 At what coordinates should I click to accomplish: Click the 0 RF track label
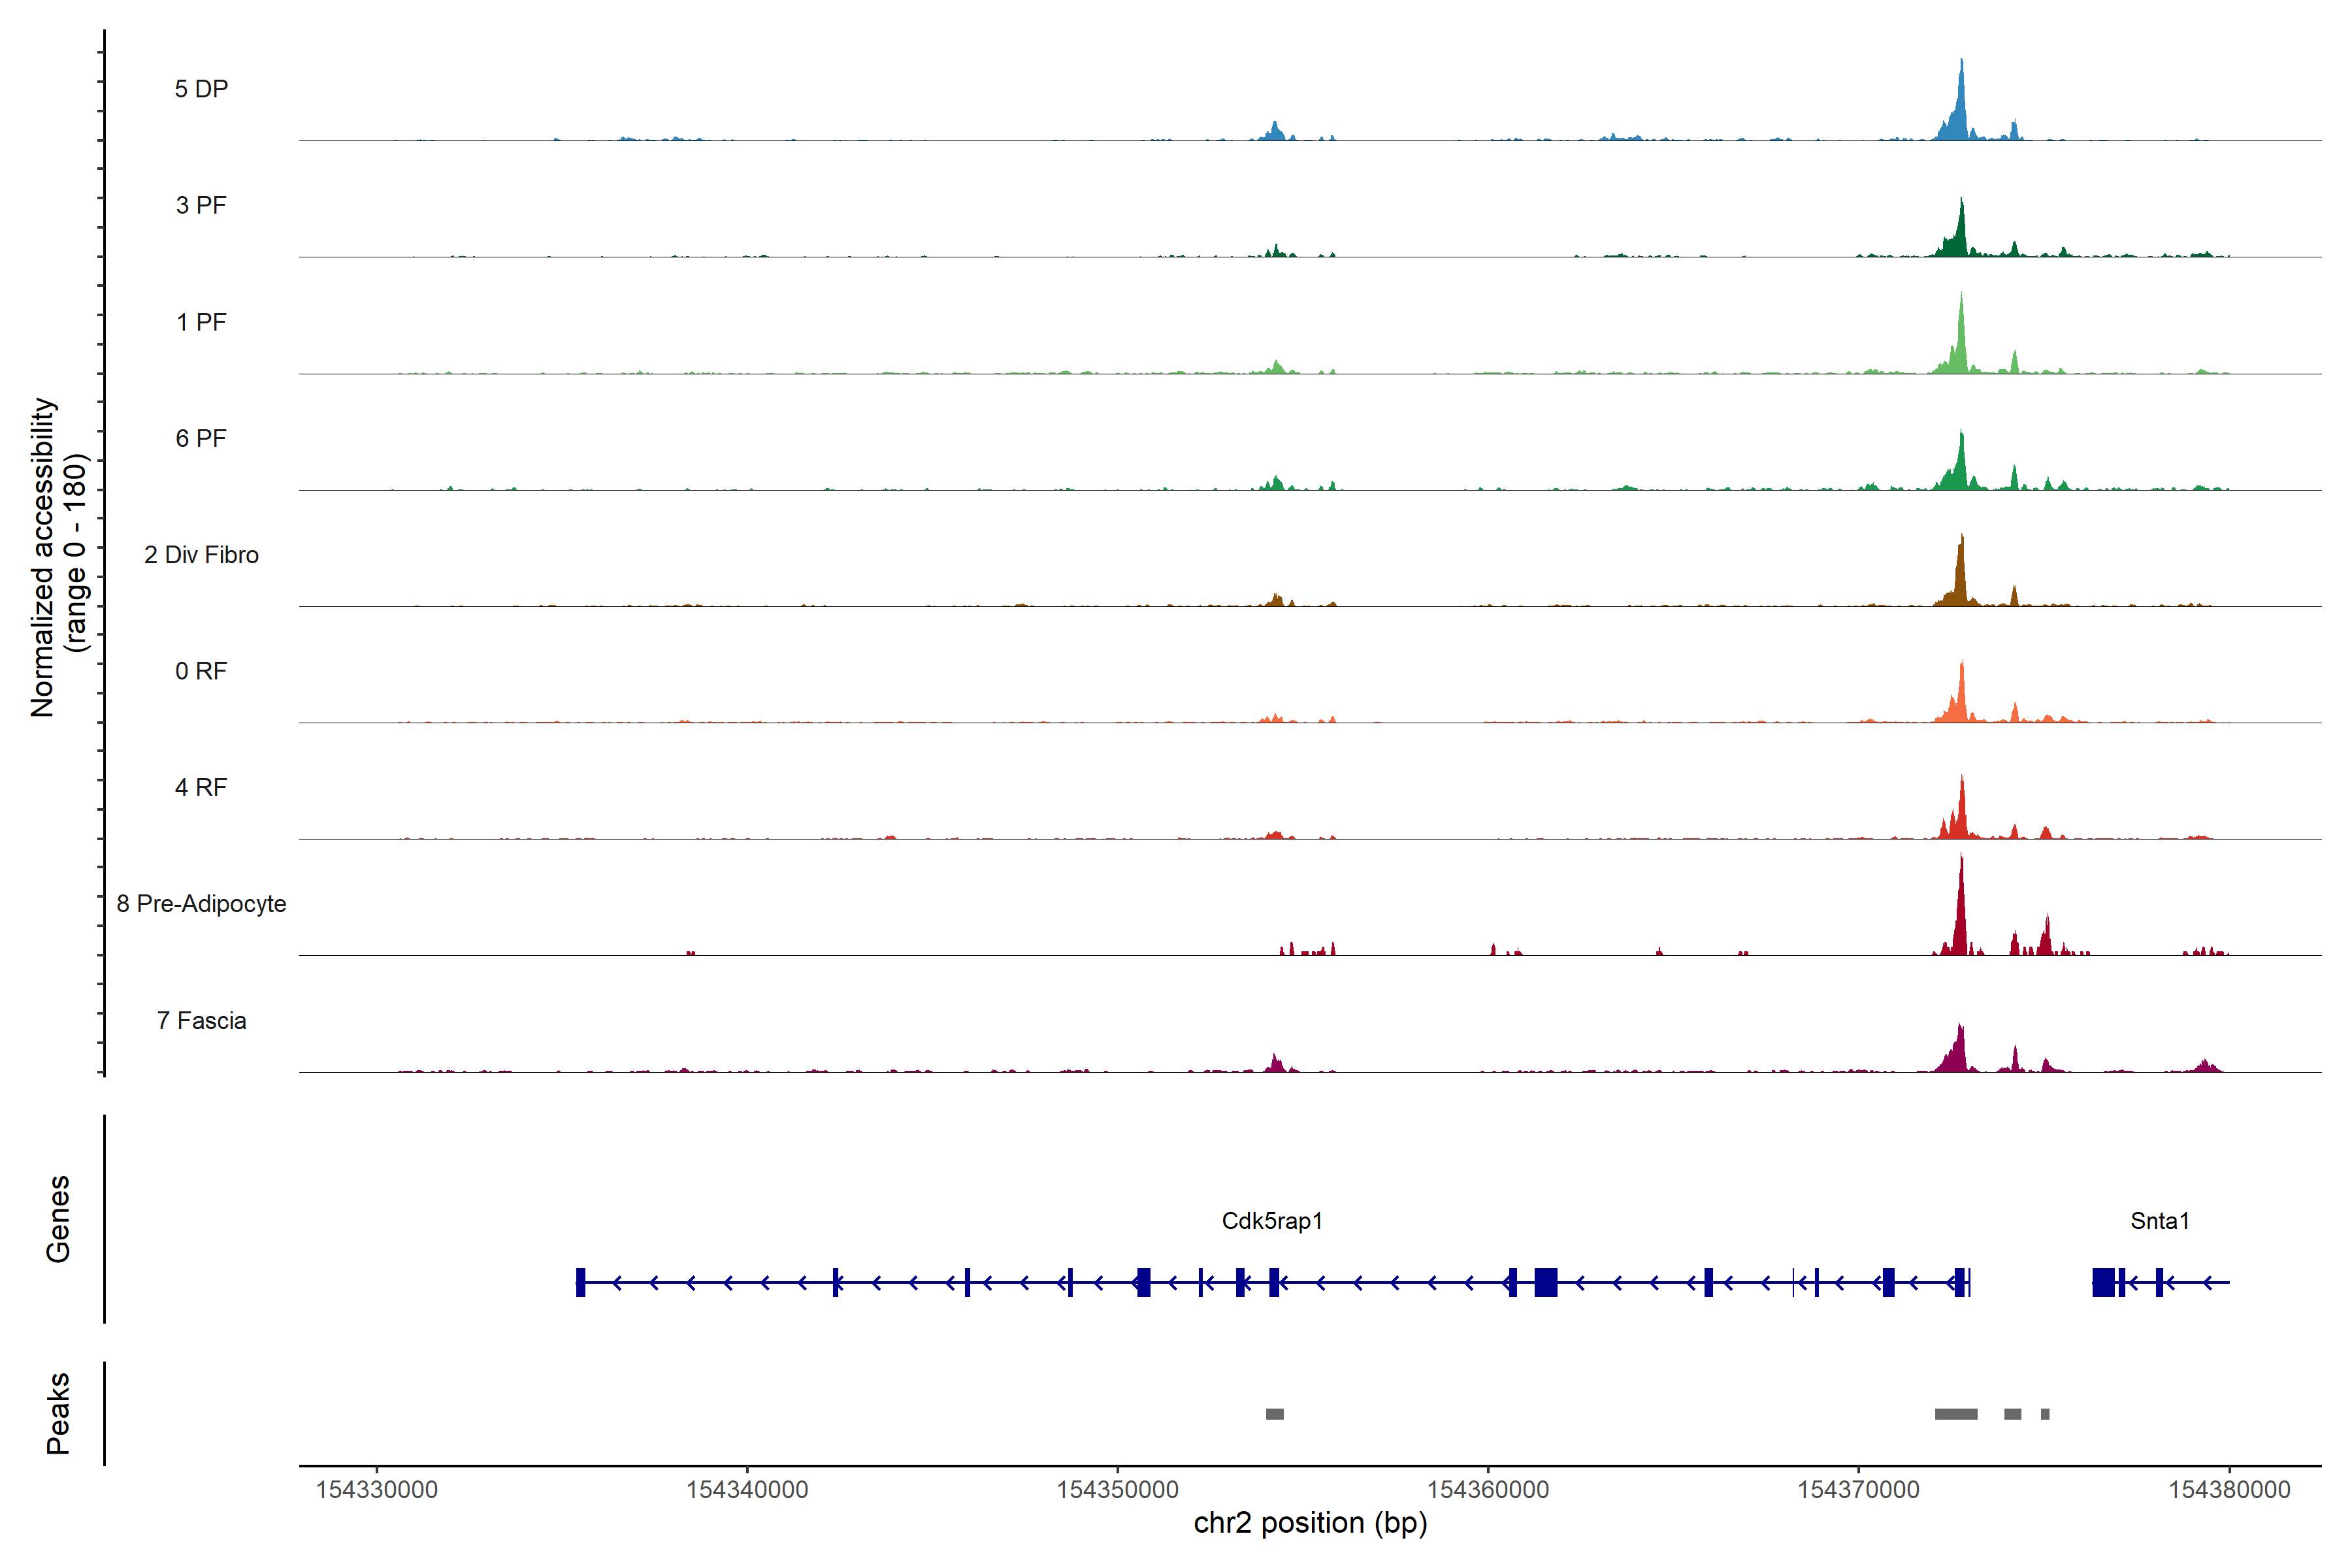tap(201, 671)
